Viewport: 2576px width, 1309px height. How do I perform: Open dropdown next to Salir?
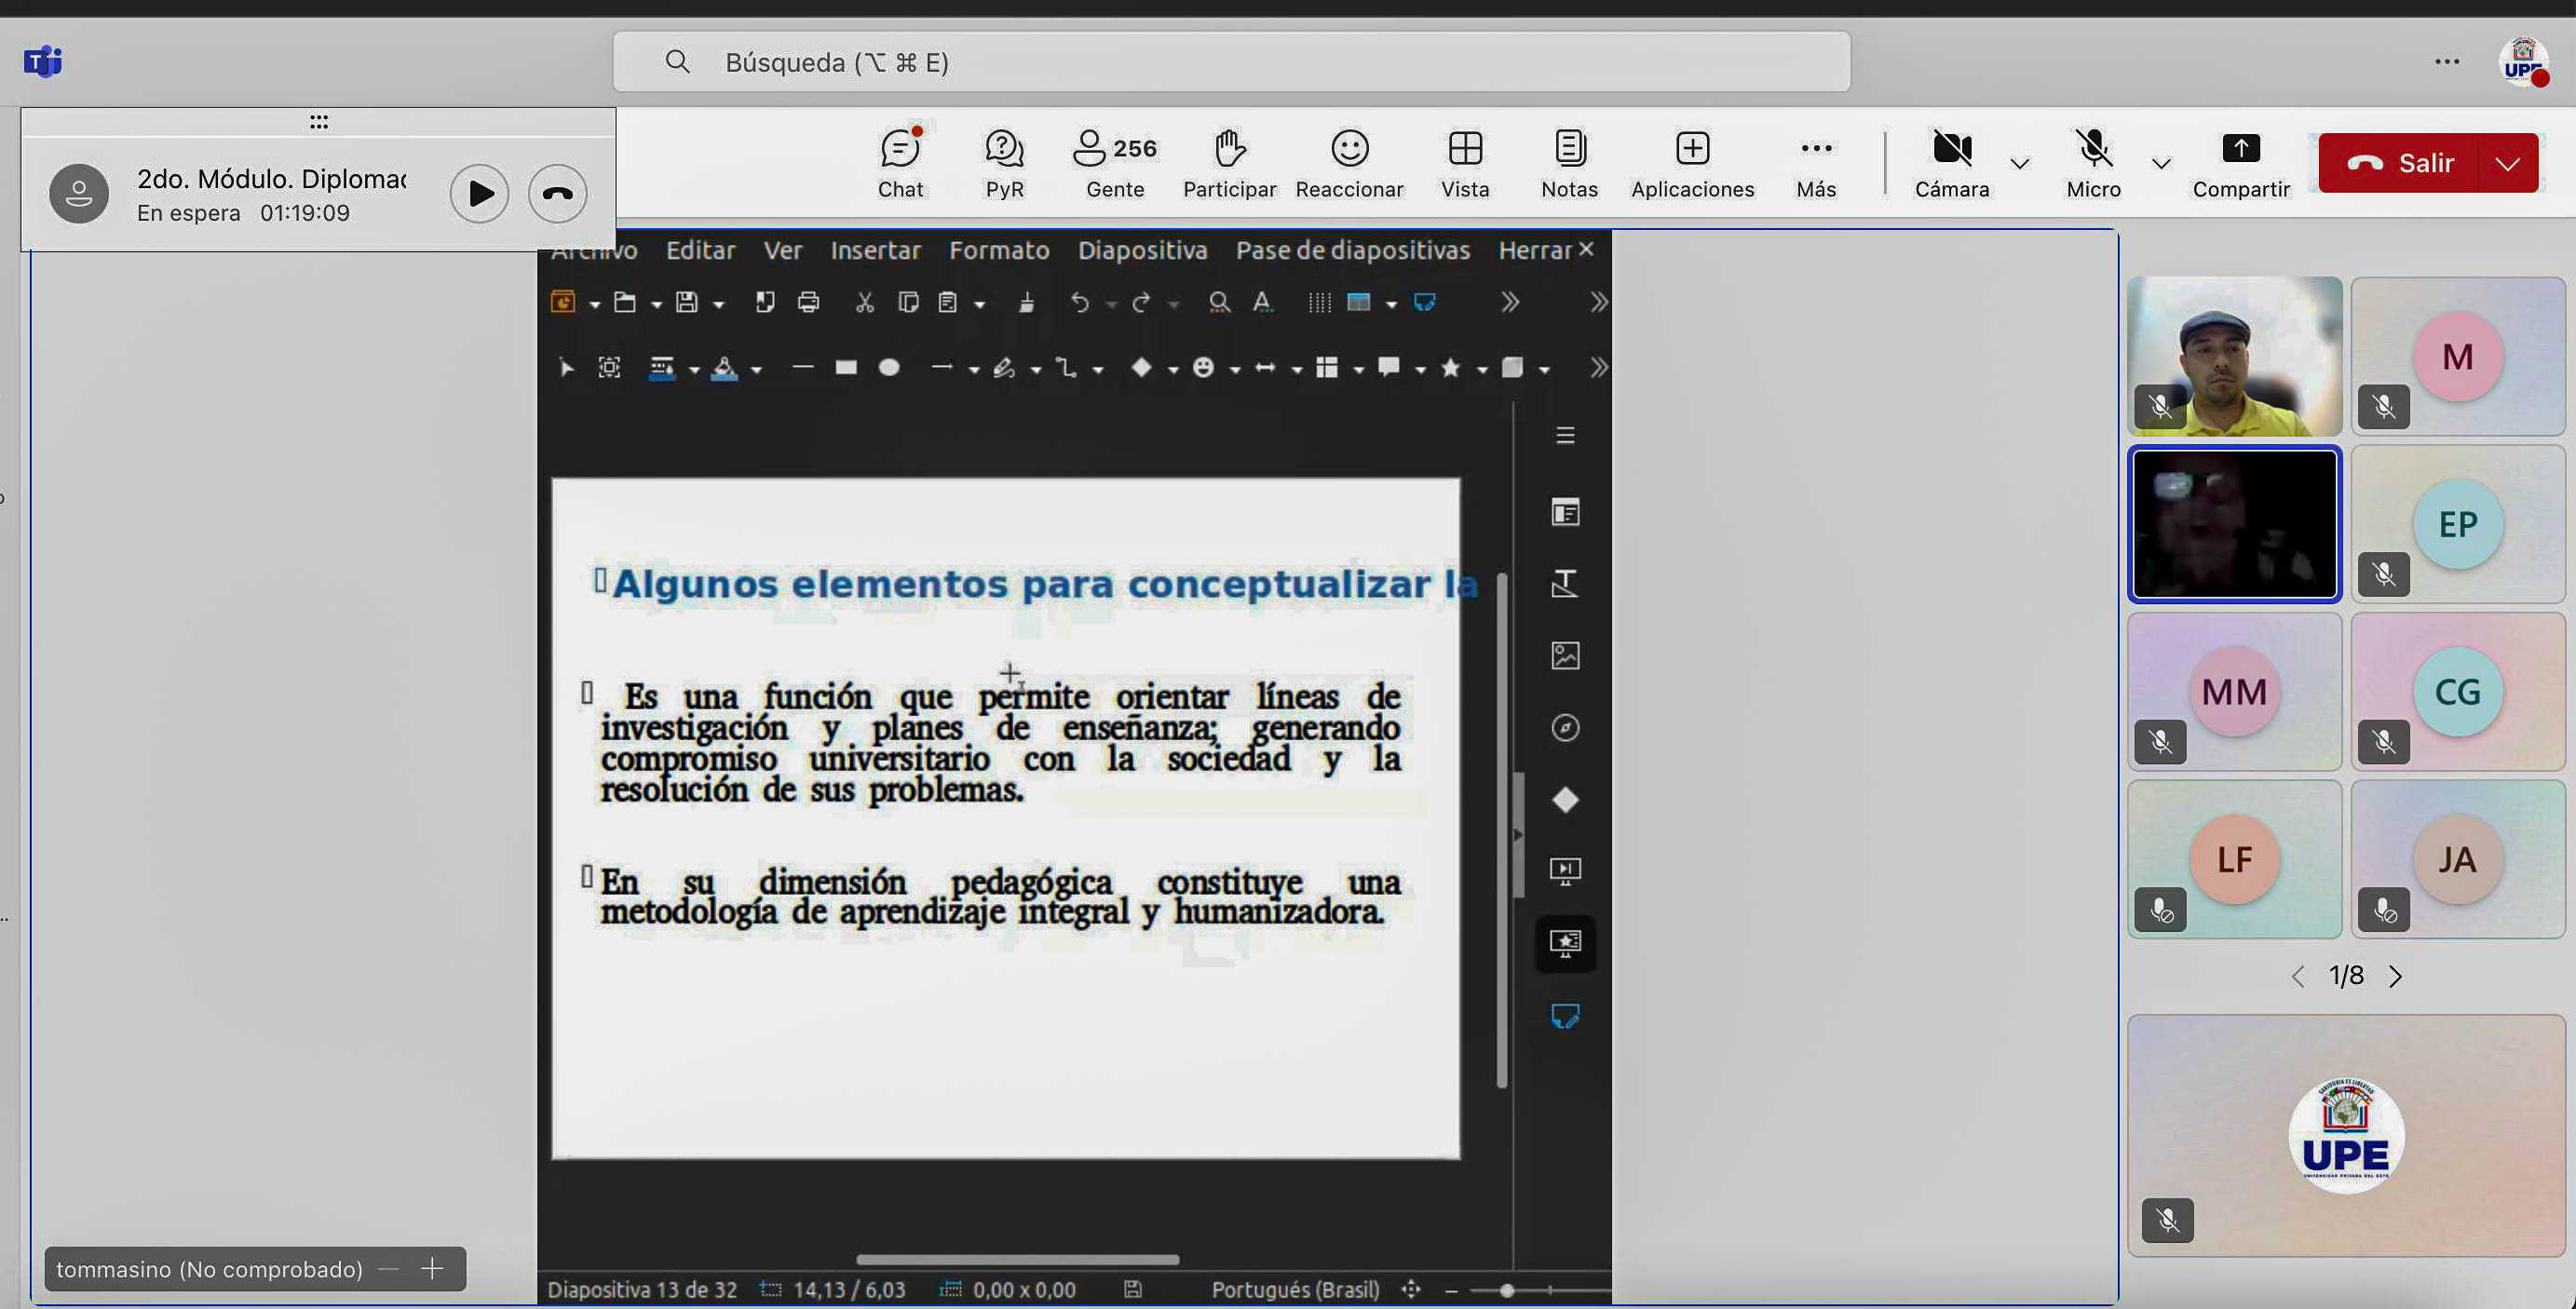(2507, 163)
